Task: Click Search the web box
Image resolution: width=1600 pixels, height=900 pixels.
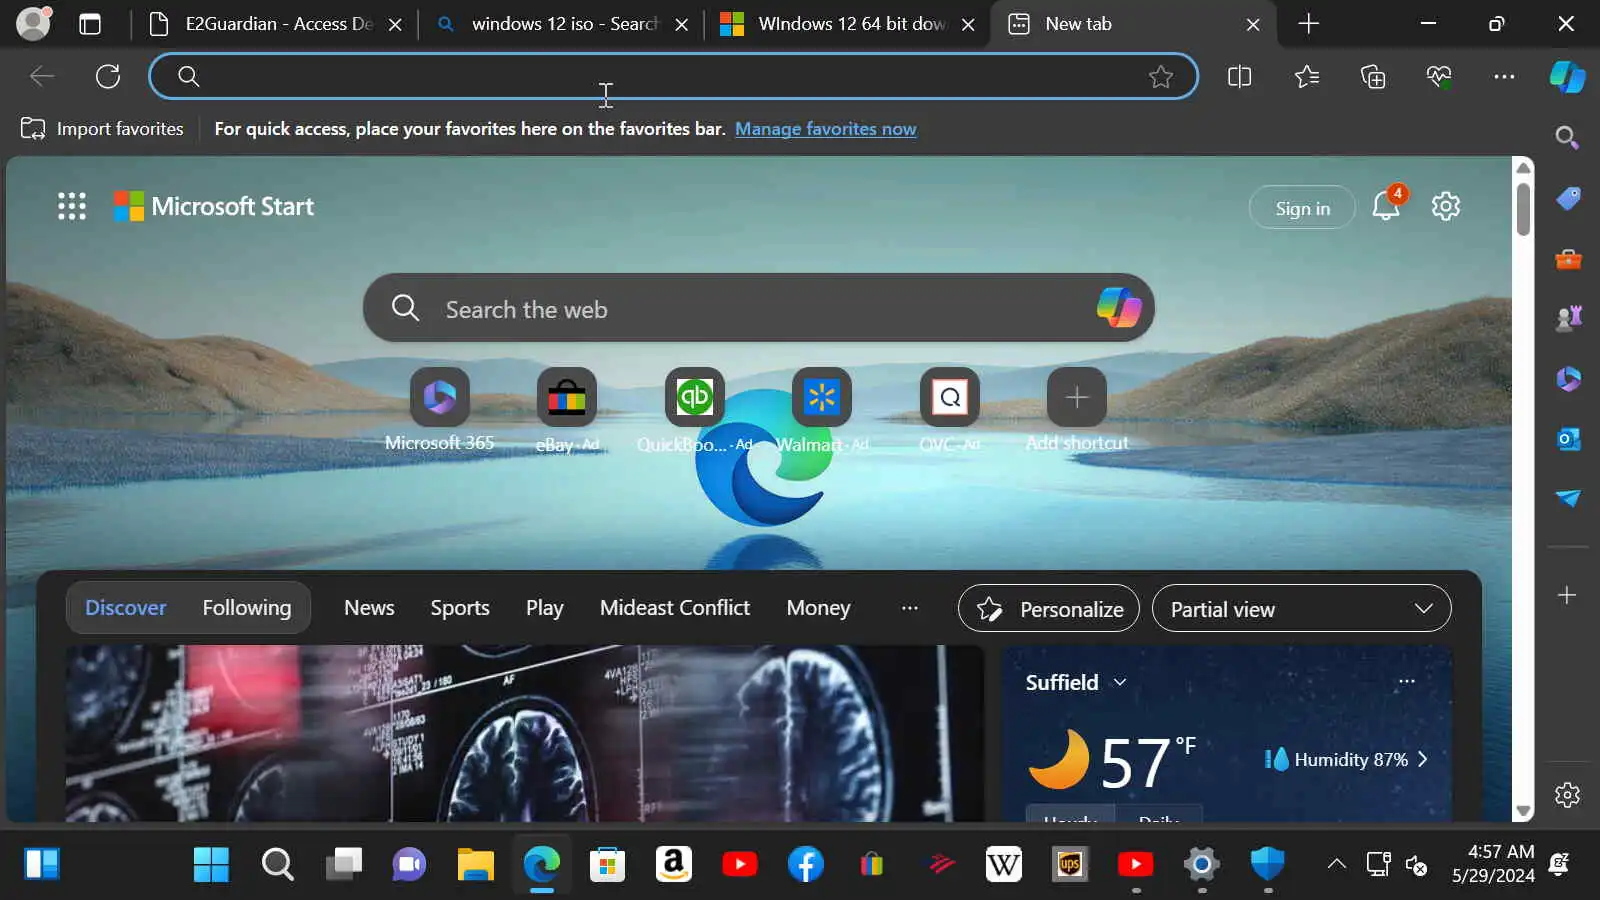Action: tap(758, 308)
